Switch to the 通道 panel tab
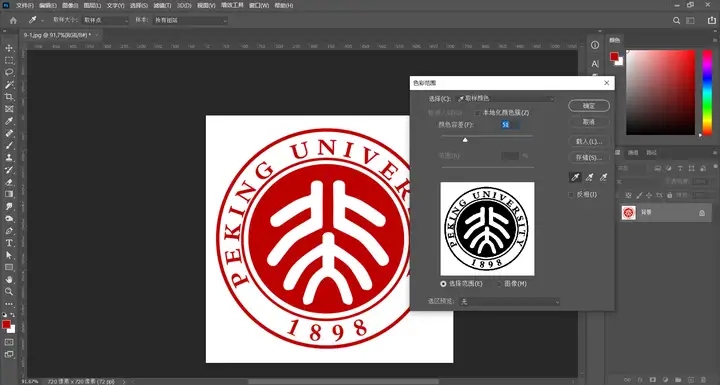 click(x=633, y=153)
